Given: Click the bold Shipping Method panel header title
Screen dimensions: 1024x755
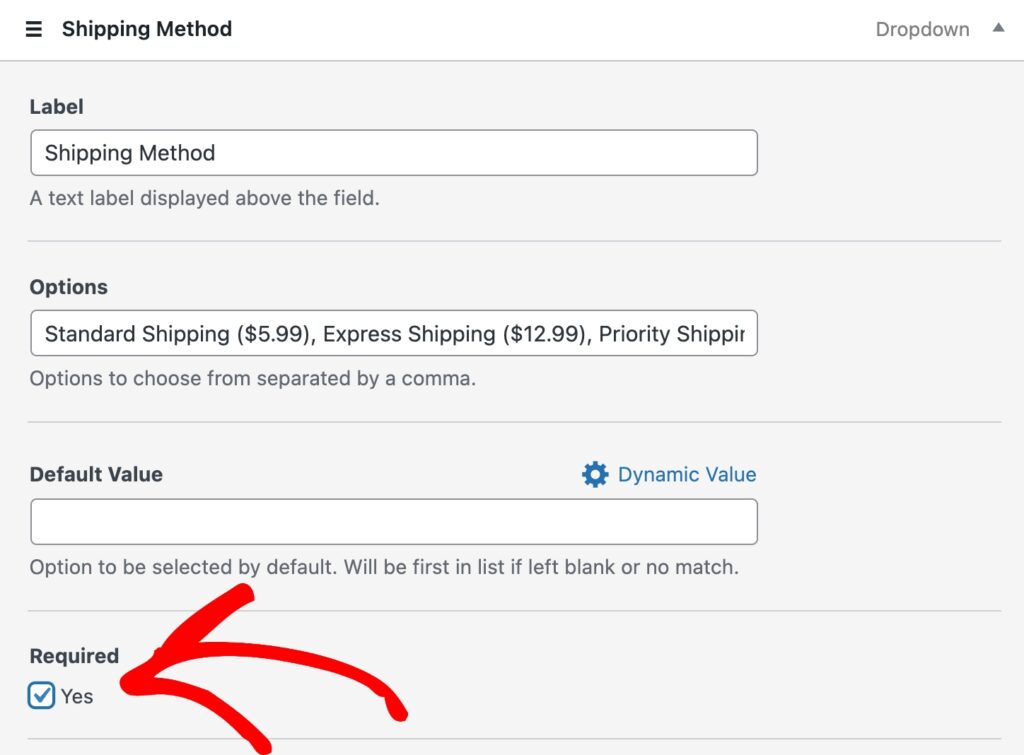Looking at the screenshot, I should pos(147,30).
